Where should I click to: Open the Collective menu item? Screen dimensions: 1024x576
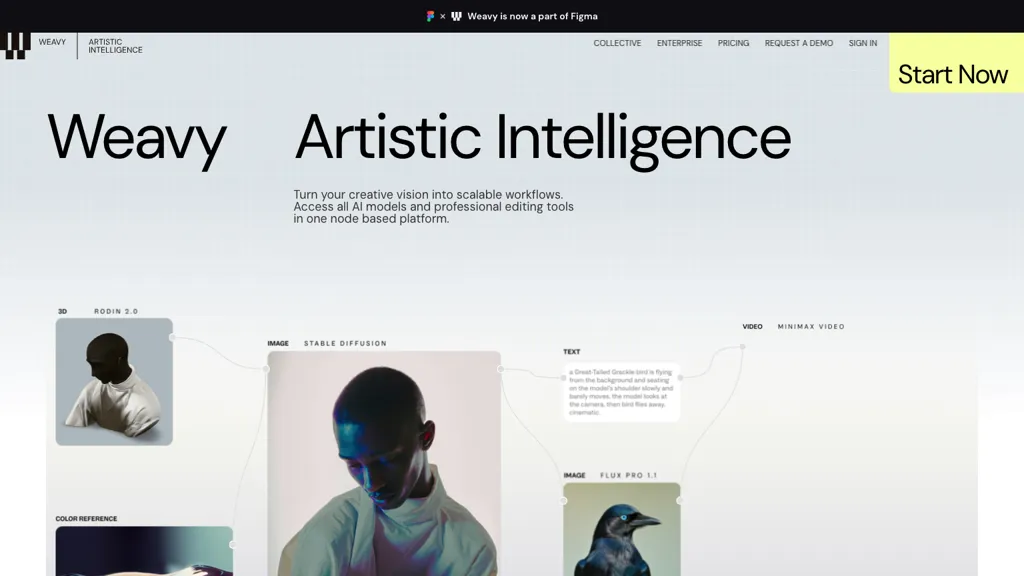coord(617,43)
